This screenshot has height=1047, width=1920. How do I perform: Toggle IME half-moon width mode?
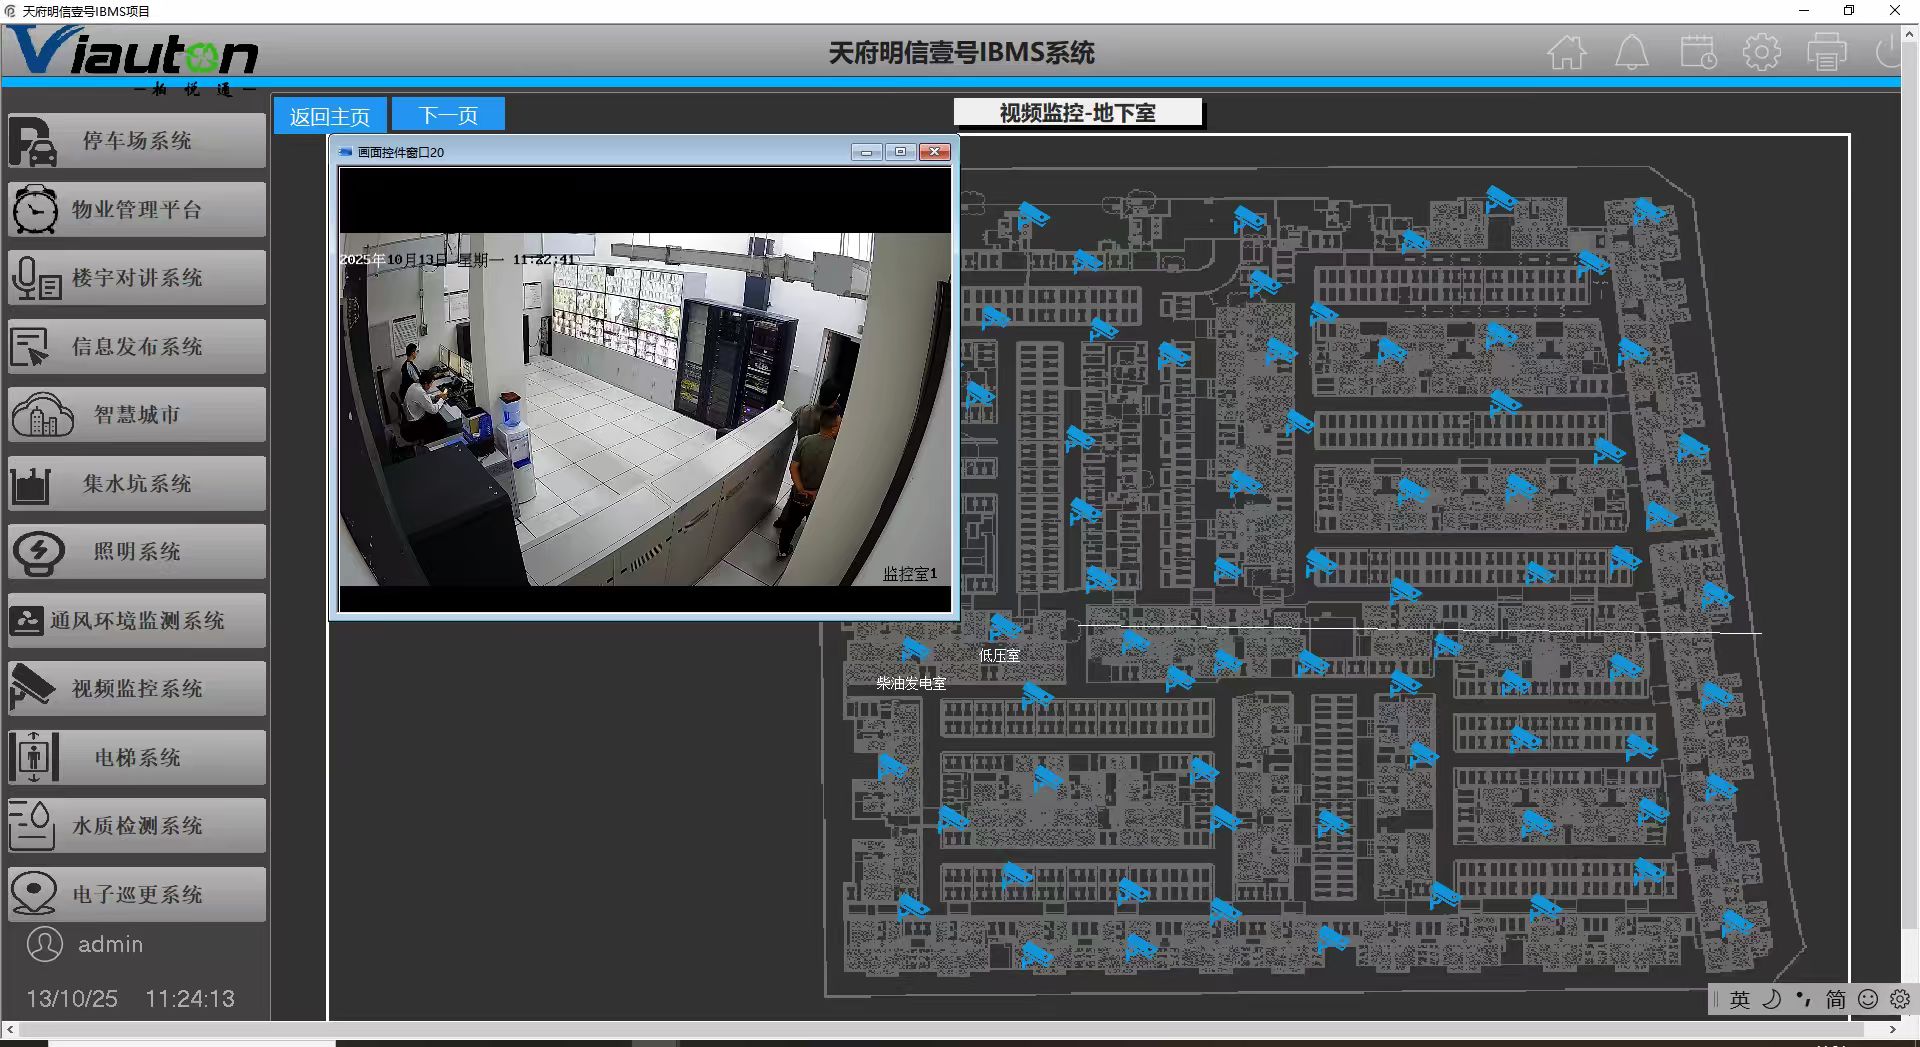[x=1772, y=1000]
